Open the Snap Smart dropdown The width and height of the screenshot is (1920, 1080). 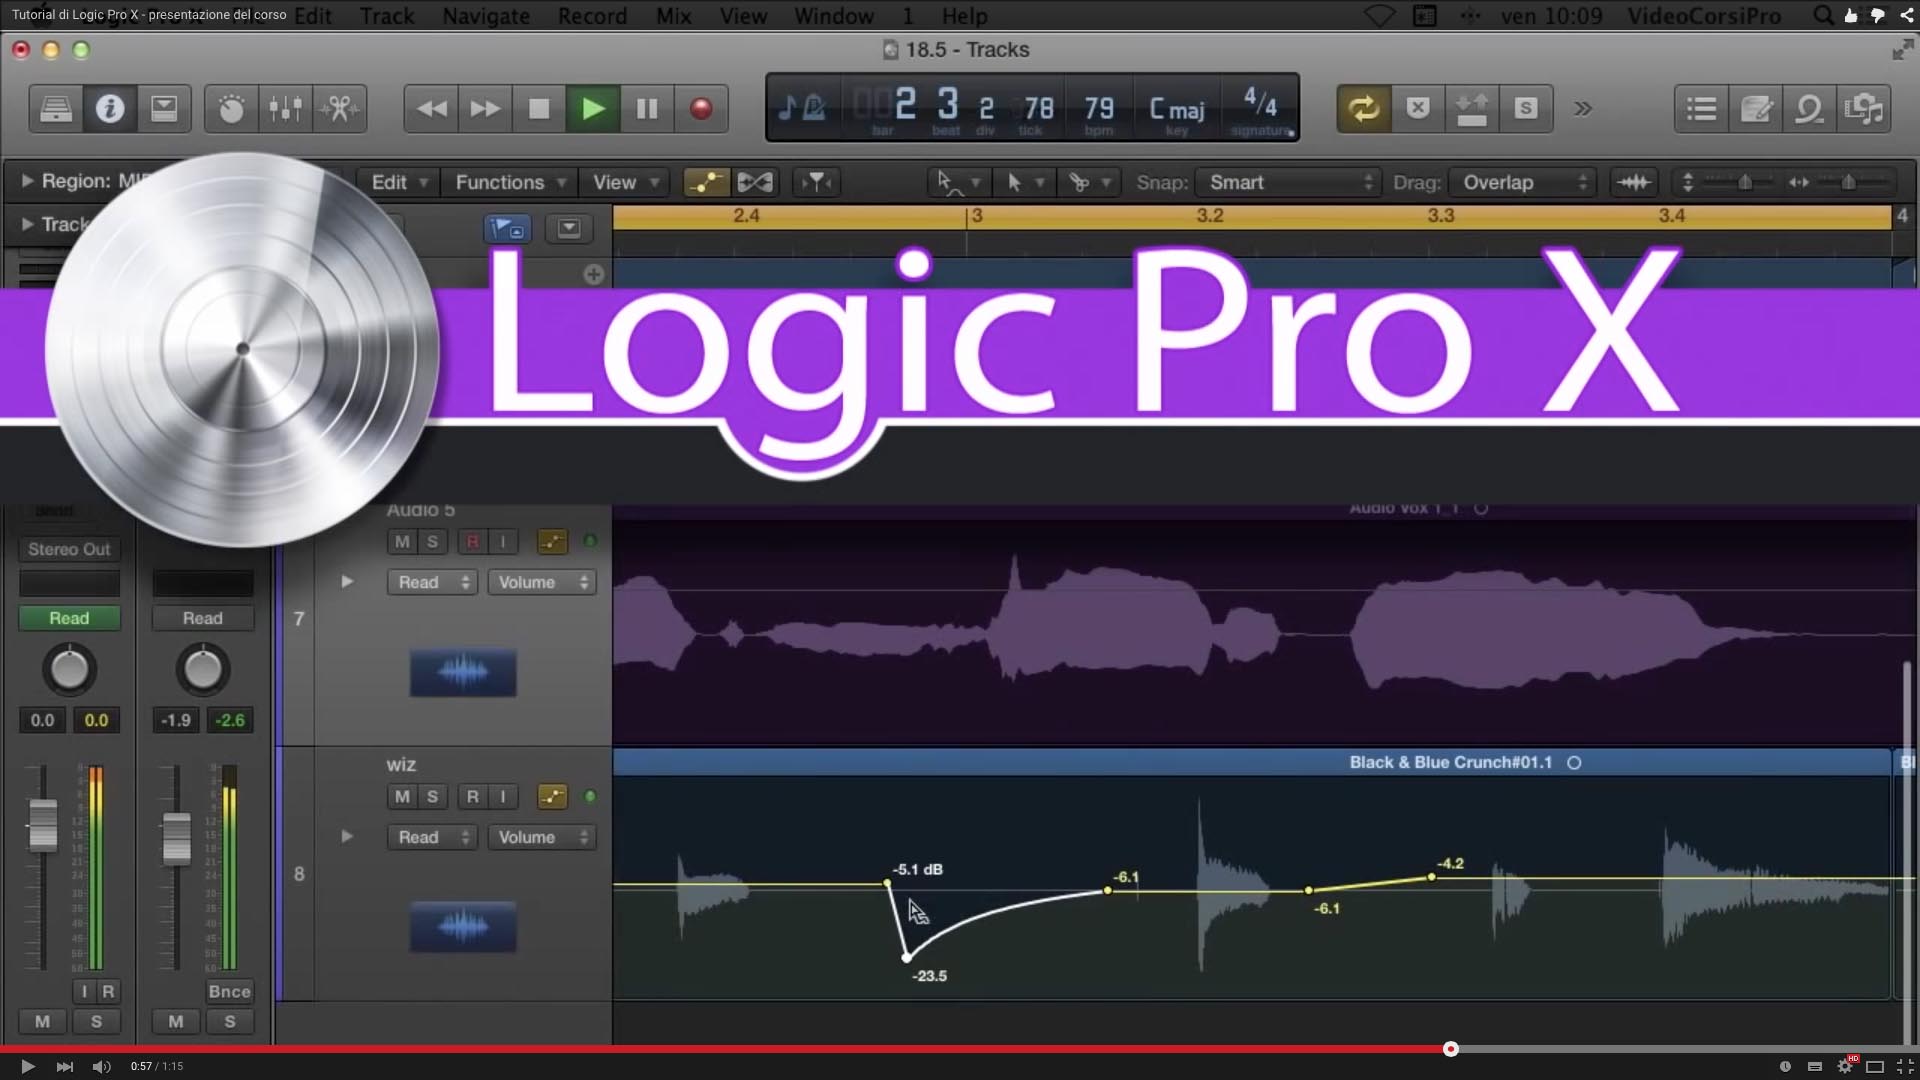[1288, 182]
